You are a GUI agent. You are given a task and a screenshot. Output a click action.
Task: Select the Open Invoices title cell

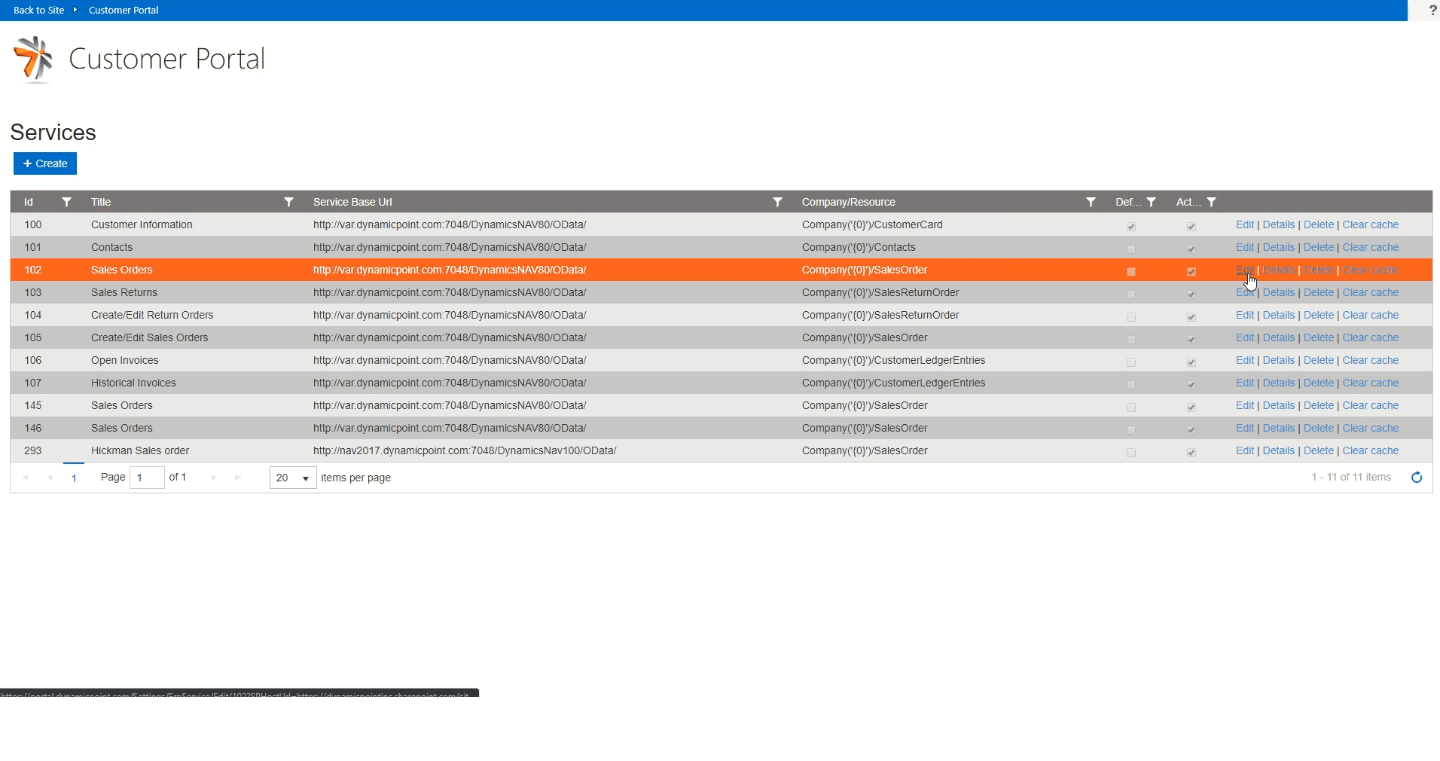pos(125,360)
